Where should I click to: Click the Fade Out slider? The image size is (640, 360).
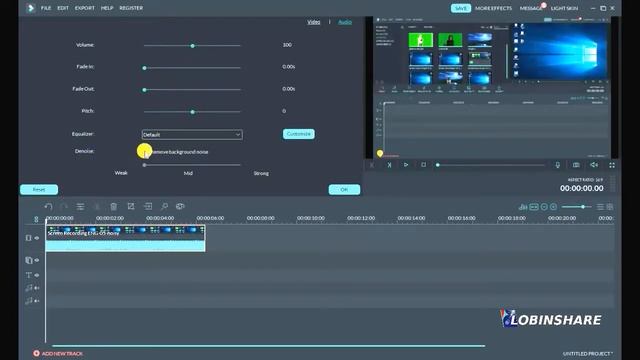point(192,89)
